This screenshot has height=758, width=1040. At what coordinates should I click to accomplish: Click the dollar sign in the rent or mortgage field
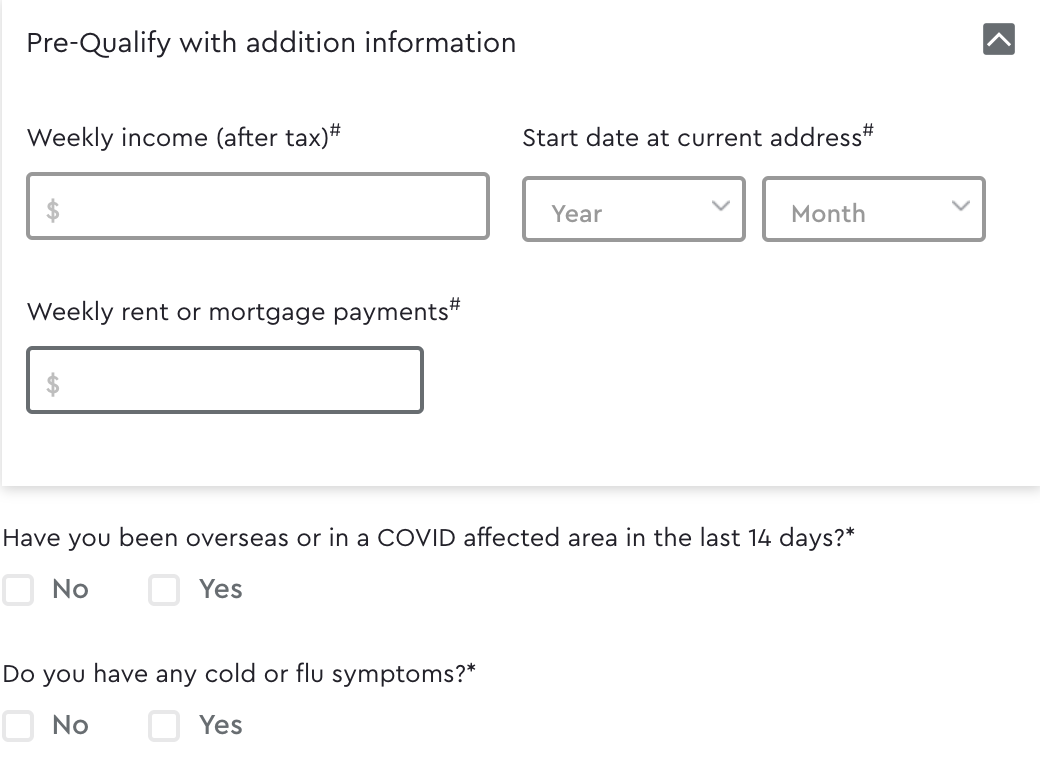point(53,384)
